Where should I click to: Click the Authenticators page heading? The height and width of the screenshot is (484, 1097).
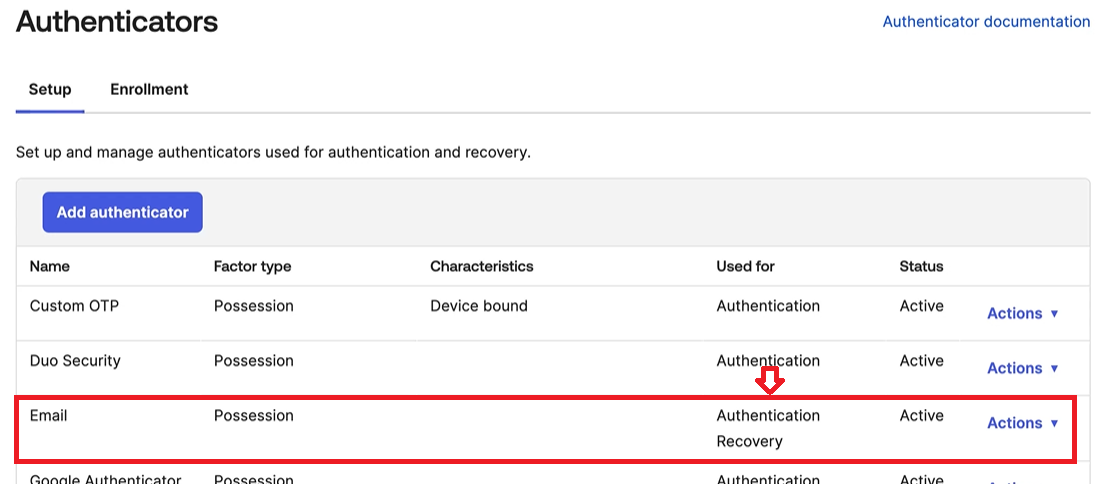tap(117, 21)
